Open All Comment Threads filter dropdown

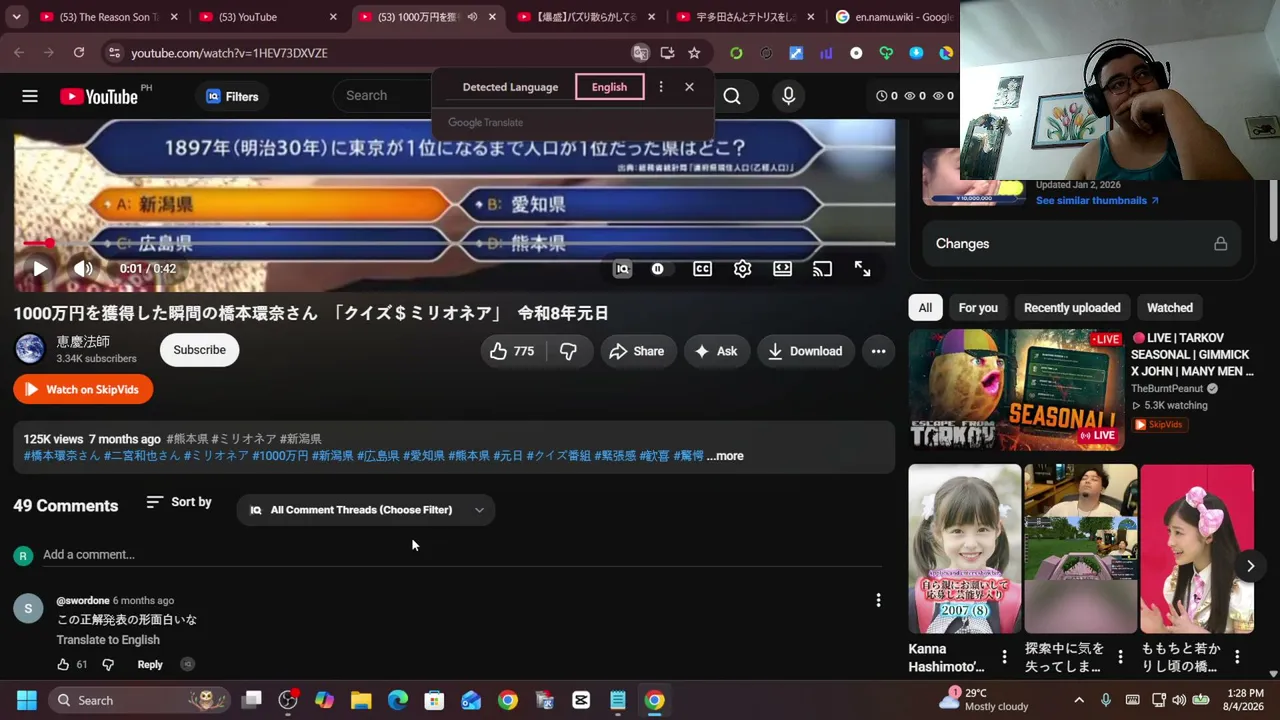coord(367,510)
